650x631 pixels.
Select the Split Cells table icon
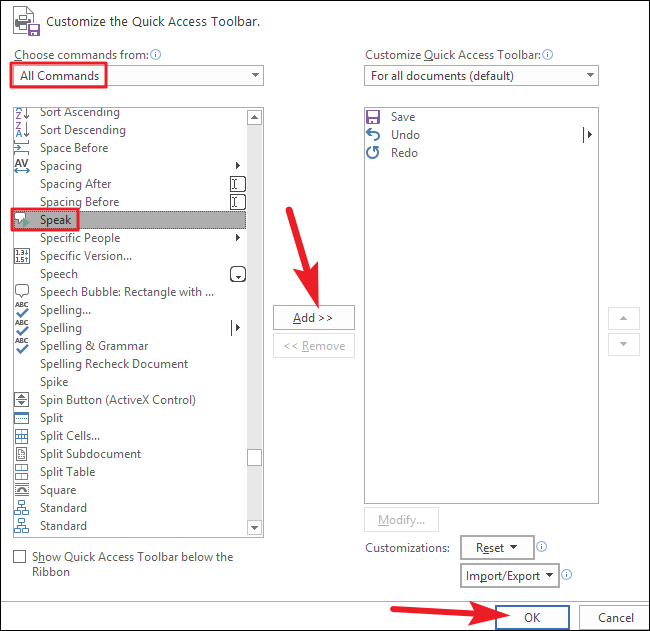[22, 436]
